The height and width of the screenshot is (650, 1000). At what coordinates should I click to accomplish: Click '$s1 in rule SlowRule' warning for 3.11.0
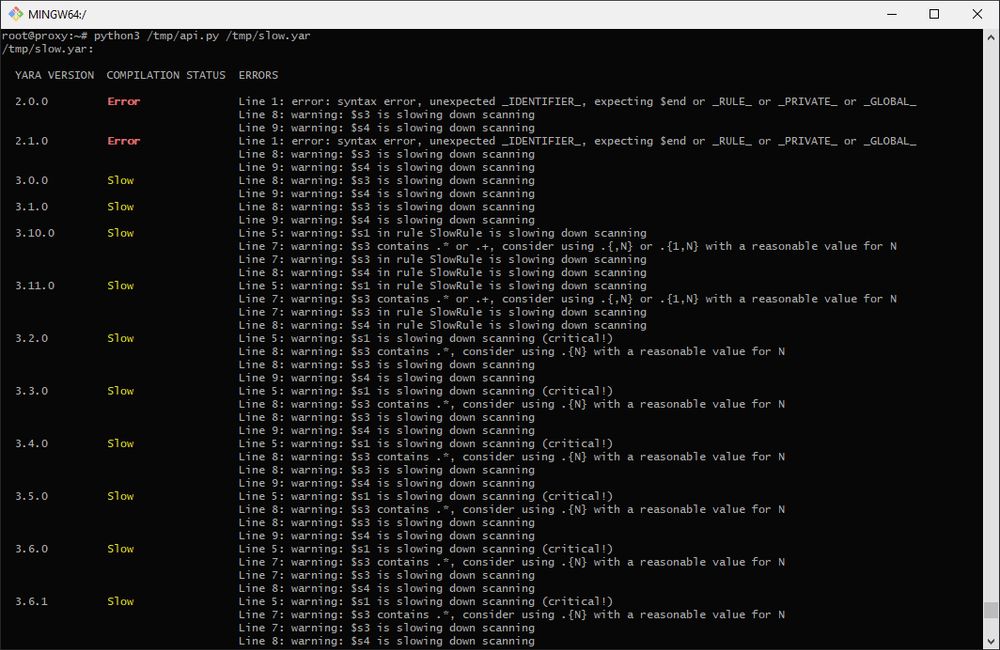[x=443, y=286]
